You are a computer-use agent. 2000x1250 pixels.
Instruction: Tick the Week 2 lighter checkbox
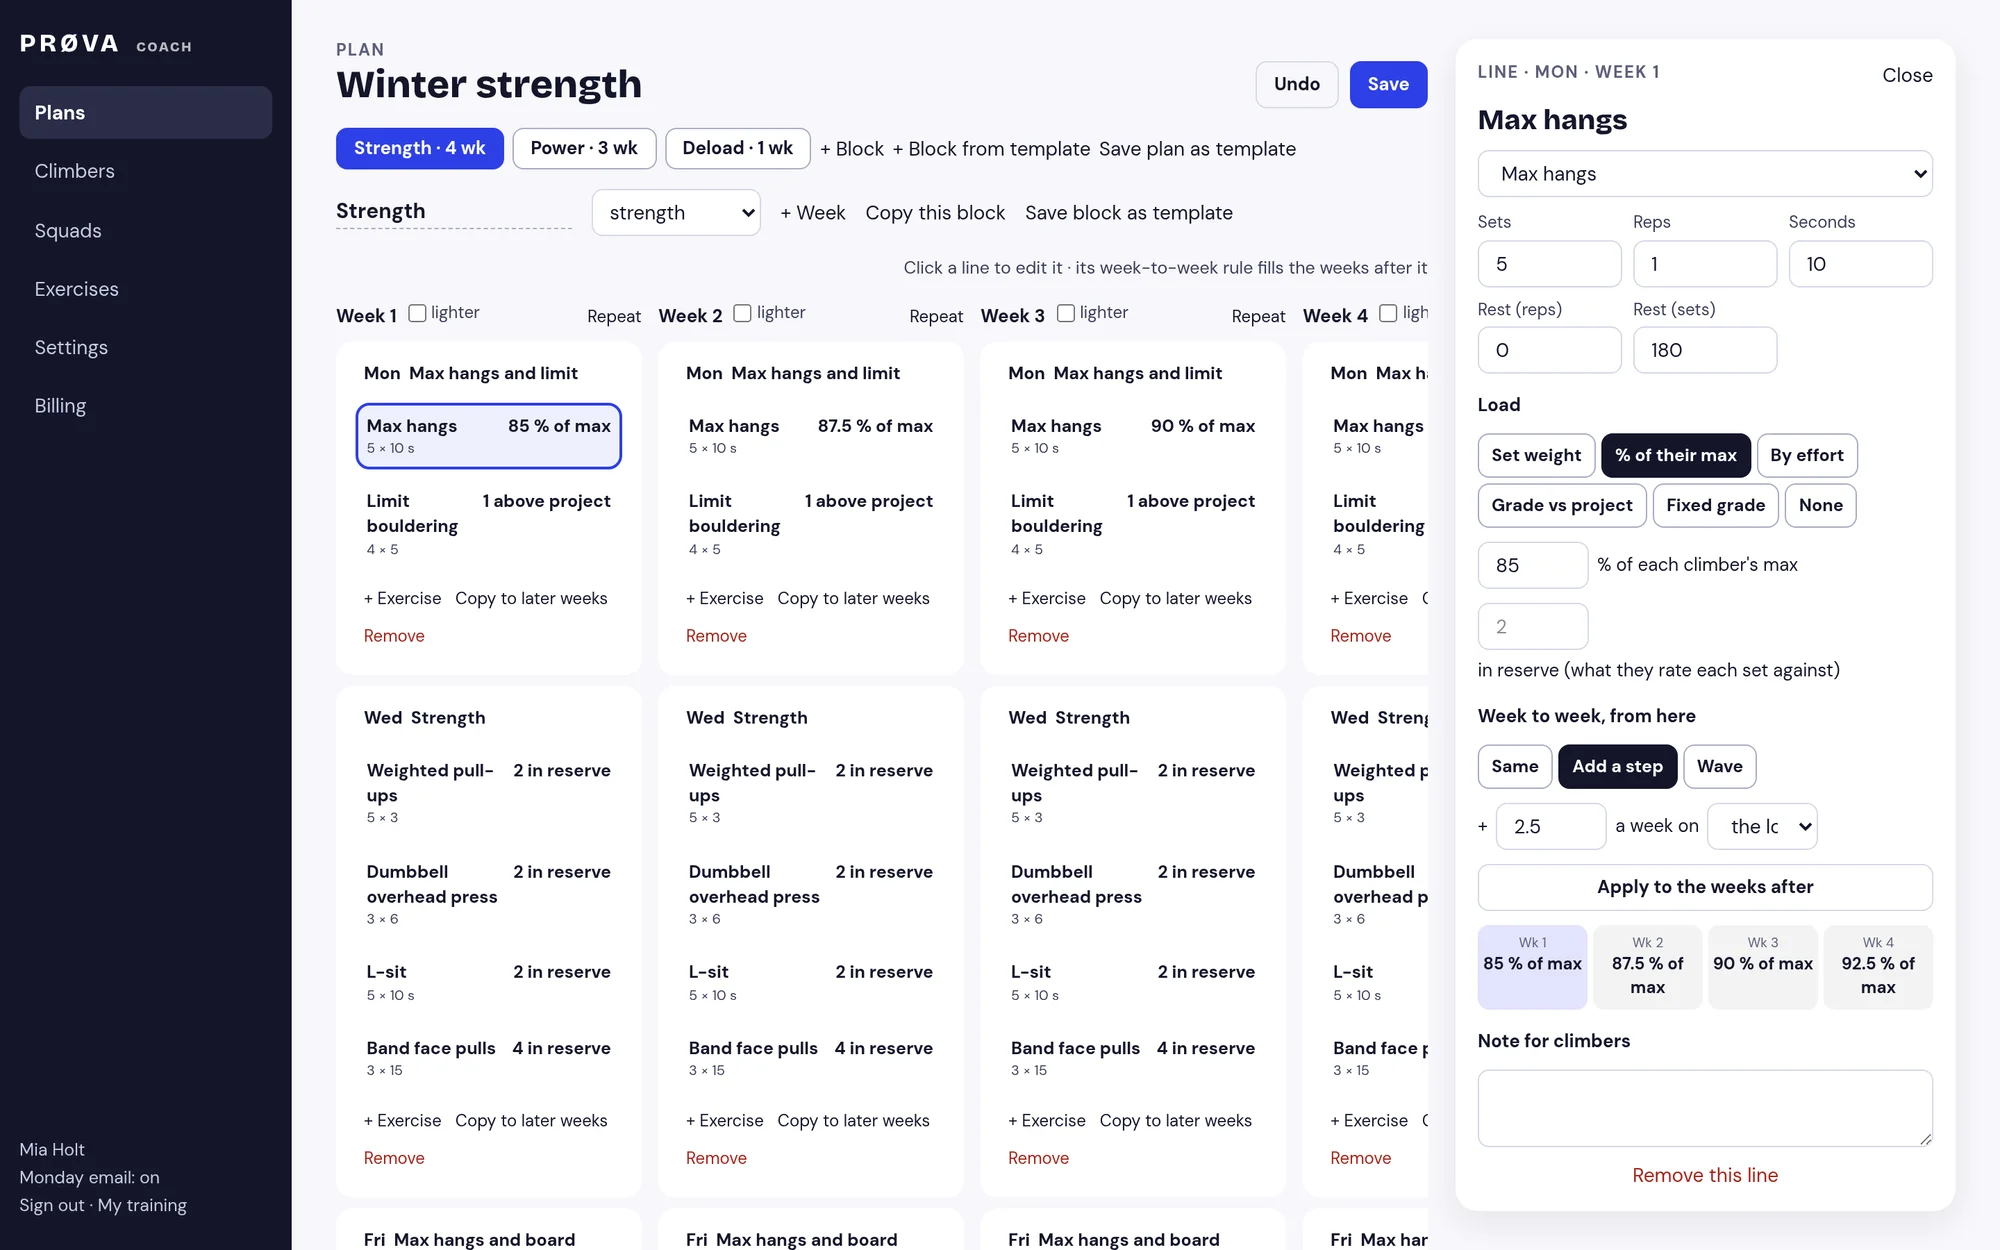[x=742, y=313]
